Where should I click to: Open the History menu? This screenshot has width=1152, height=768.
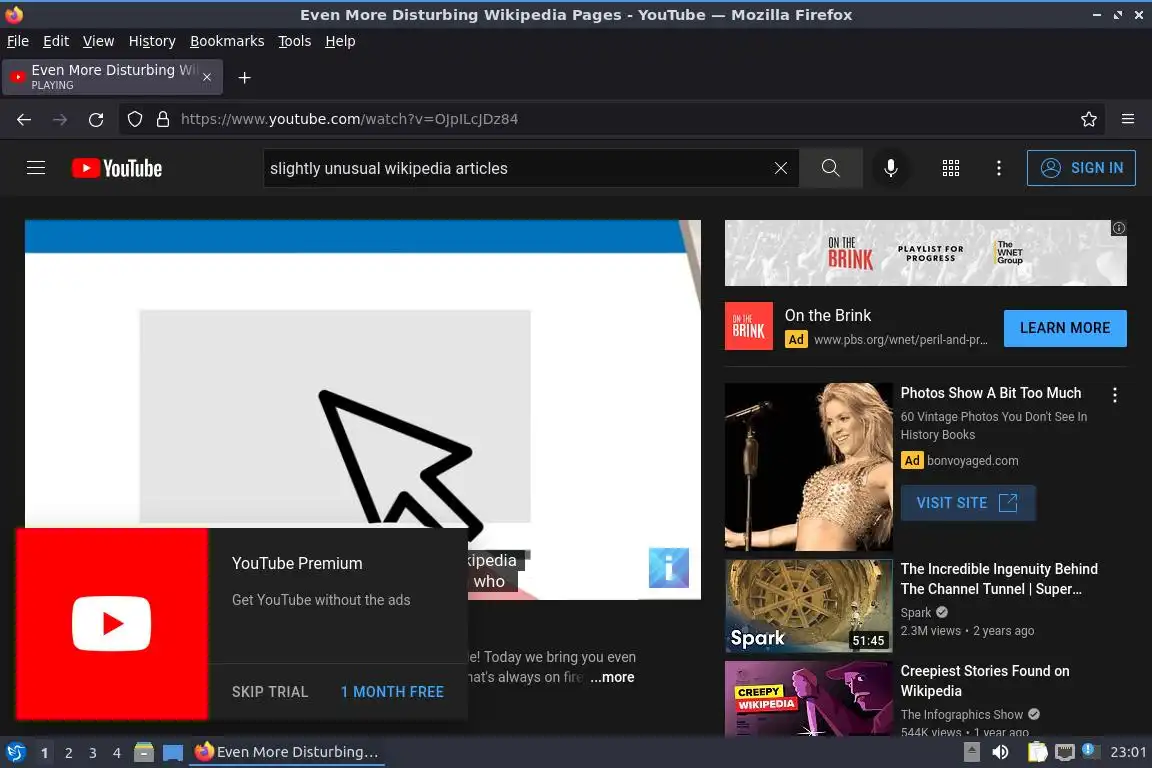(x=152, y=41)
